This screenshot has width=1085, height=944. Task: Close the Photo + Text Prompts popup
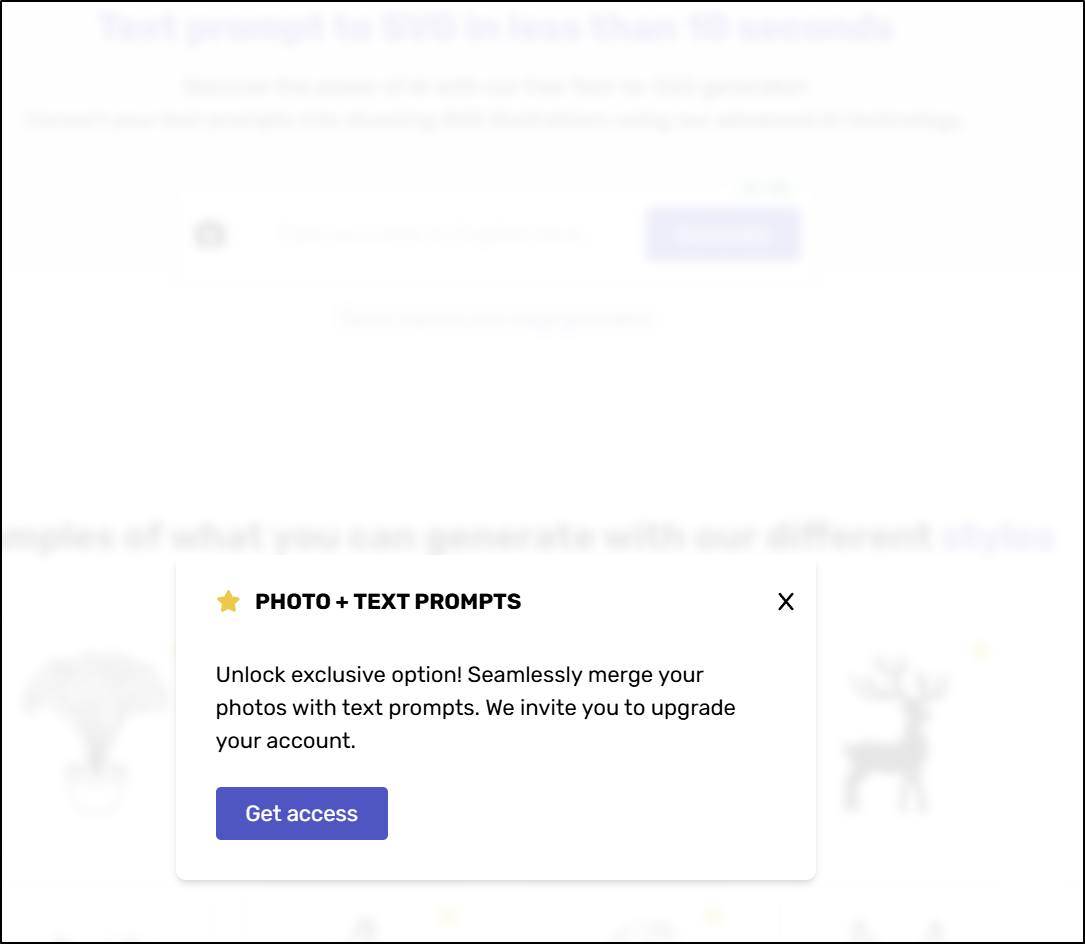click(x=785, y=601)
